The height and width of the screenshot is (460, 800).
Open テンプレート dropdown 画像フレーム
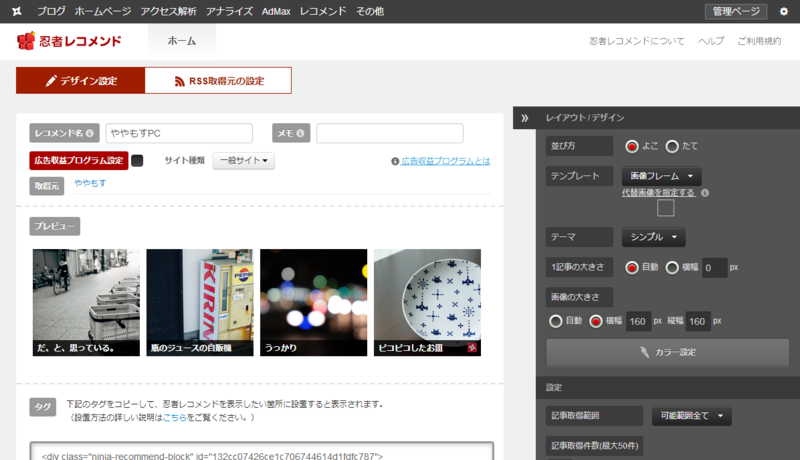(661, 176)
